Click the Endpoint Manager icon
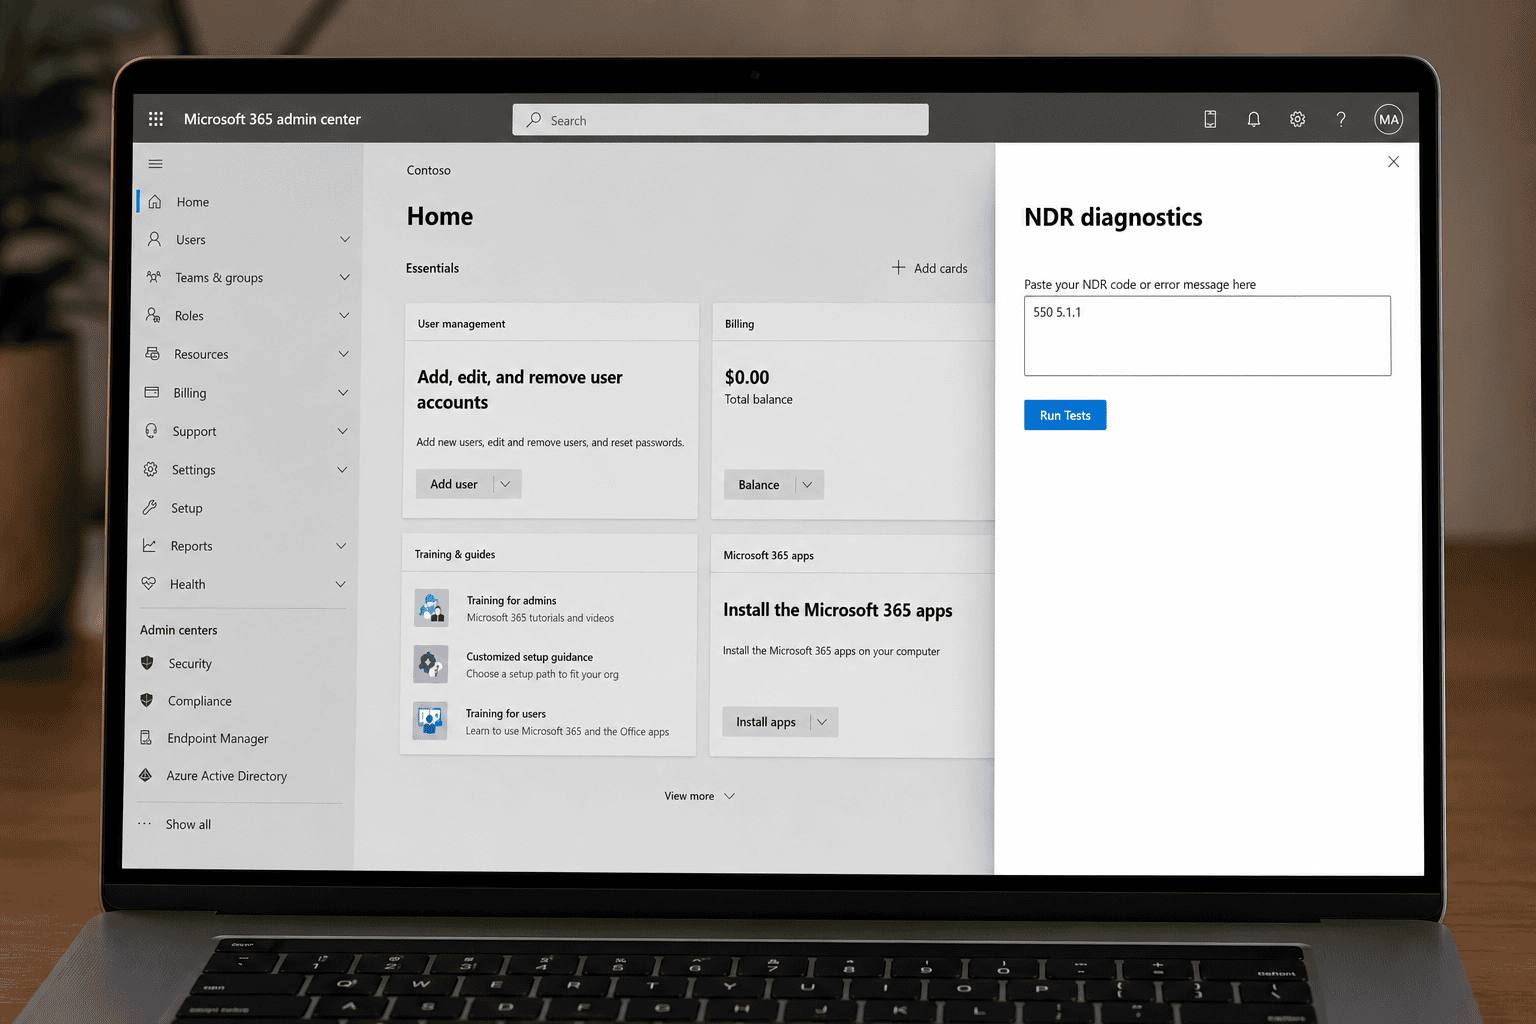This screenshot has width=1536, height=1024. point(146,737)
